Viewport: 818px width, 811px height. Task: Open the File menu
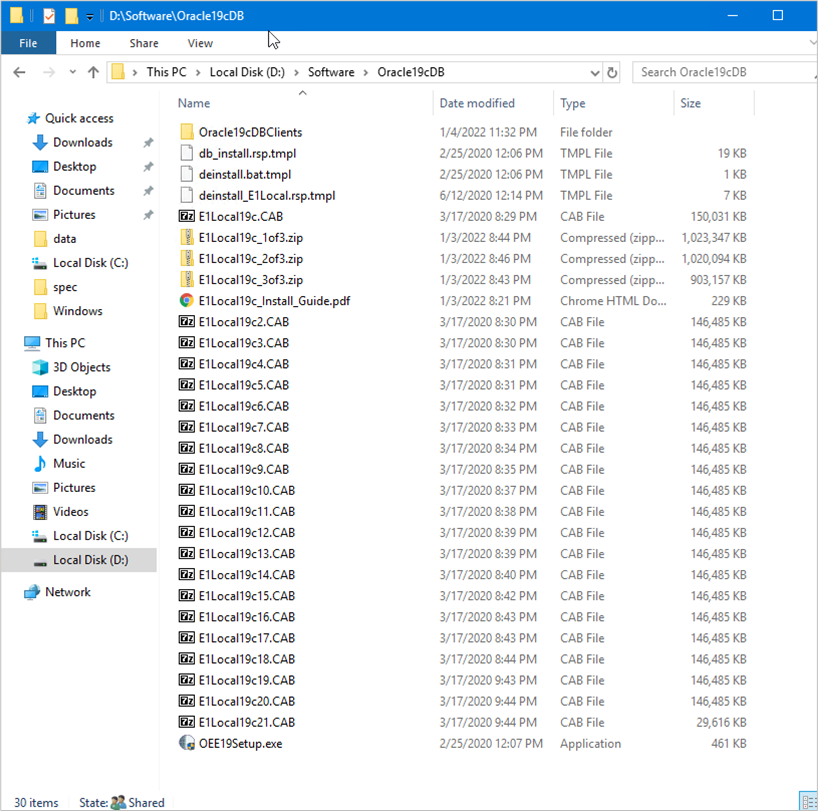tap(28, 43)
